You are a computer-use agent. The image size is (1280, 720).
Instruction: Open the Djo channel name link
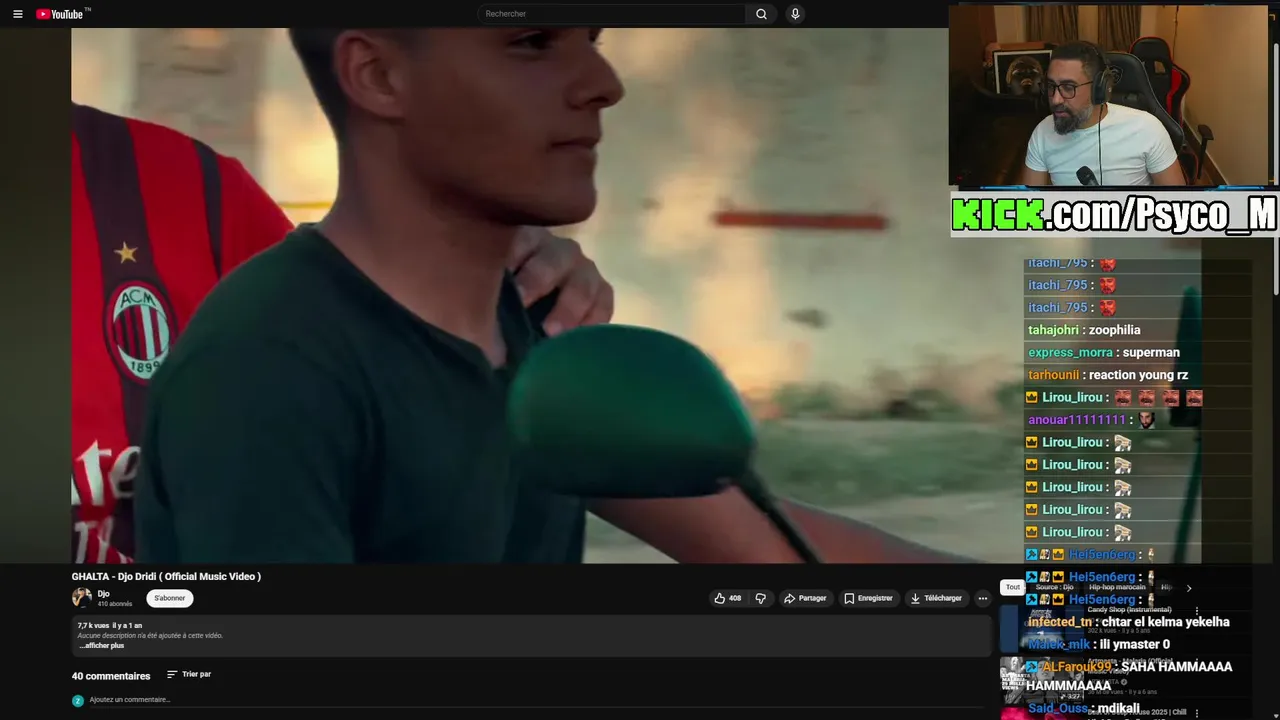point(103,594)
